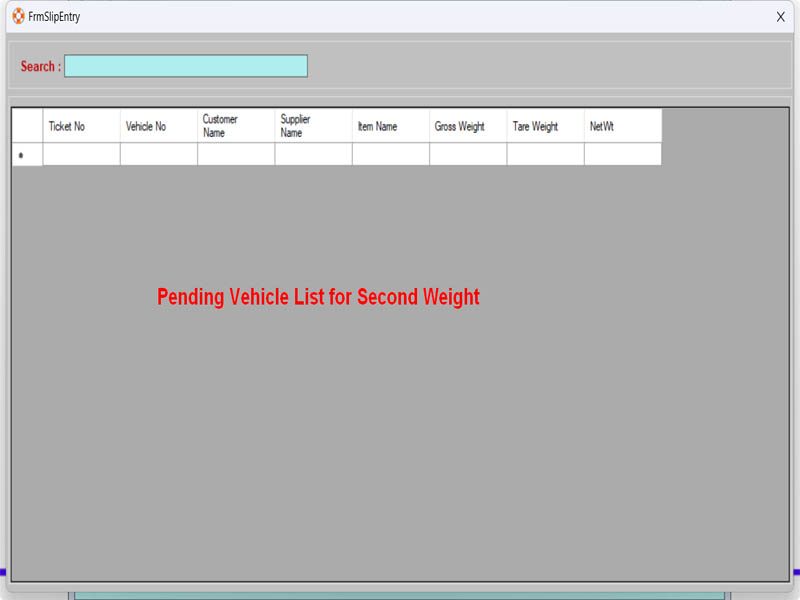Click the empty Gross Weight cell
This screenshot has height=600, width=800.
468,155
